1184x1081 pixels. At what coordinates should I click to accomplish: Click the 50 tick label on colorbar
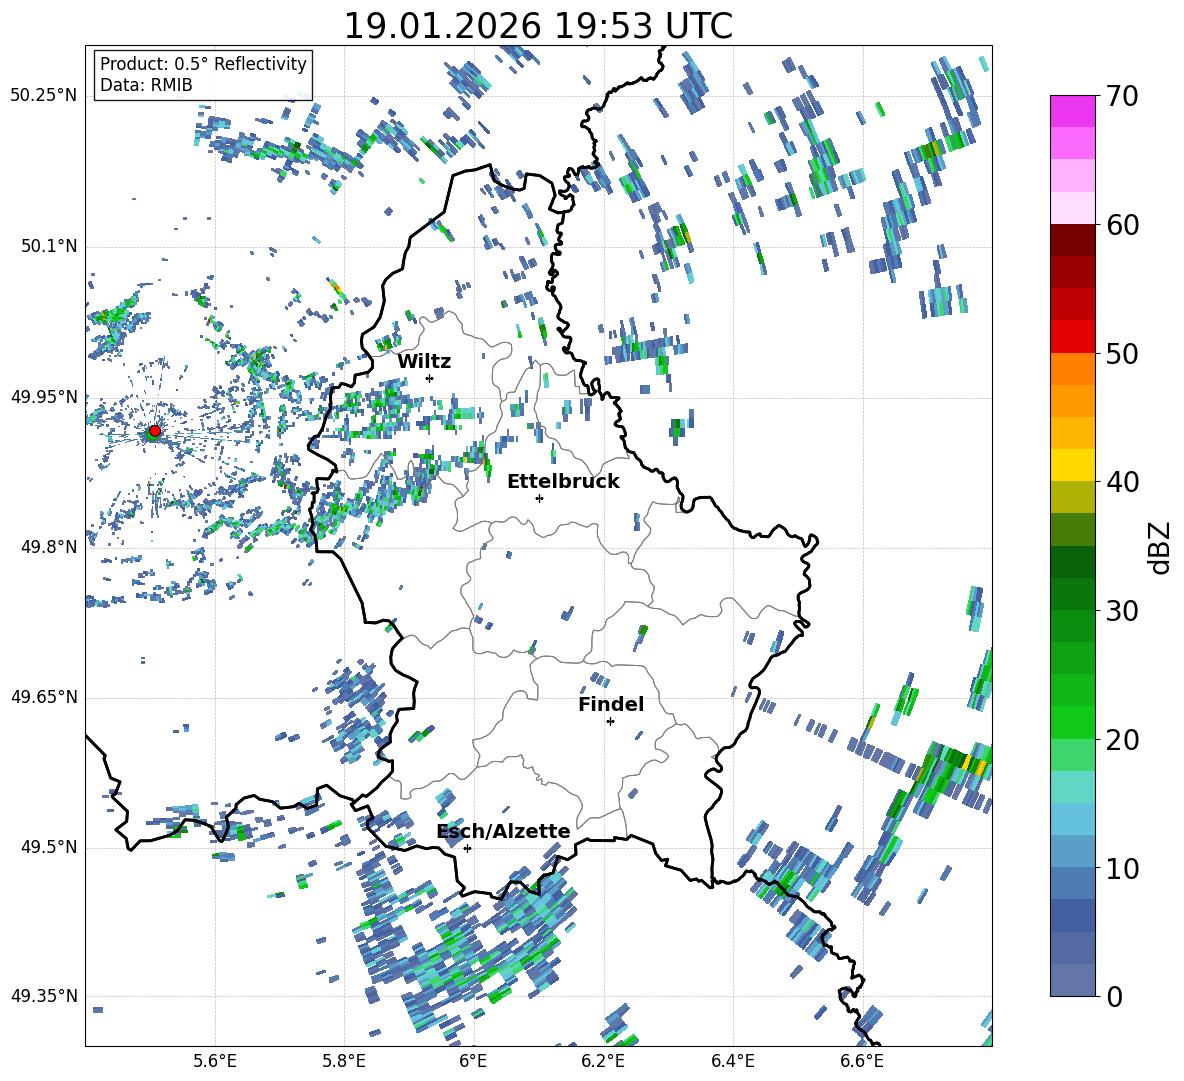(x=1122, y=353)
